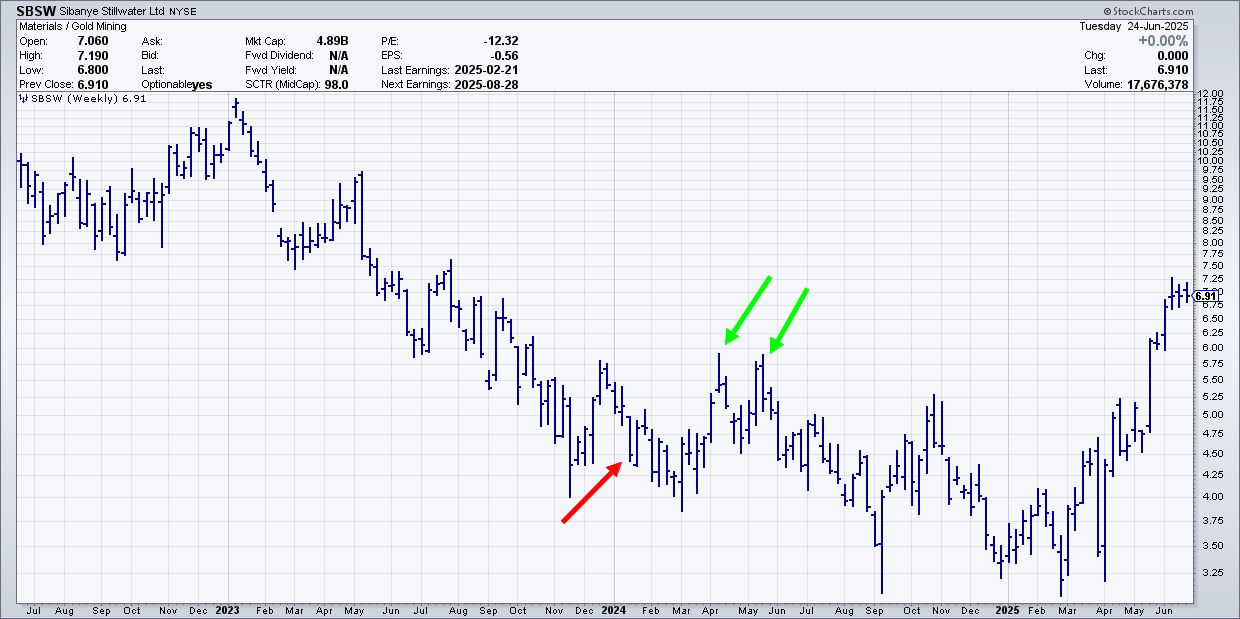This screenshot has height=619, width=1240.
Task: Select the SCTR (MidCap) value 98.0
Action: click(x=335, y=85)
